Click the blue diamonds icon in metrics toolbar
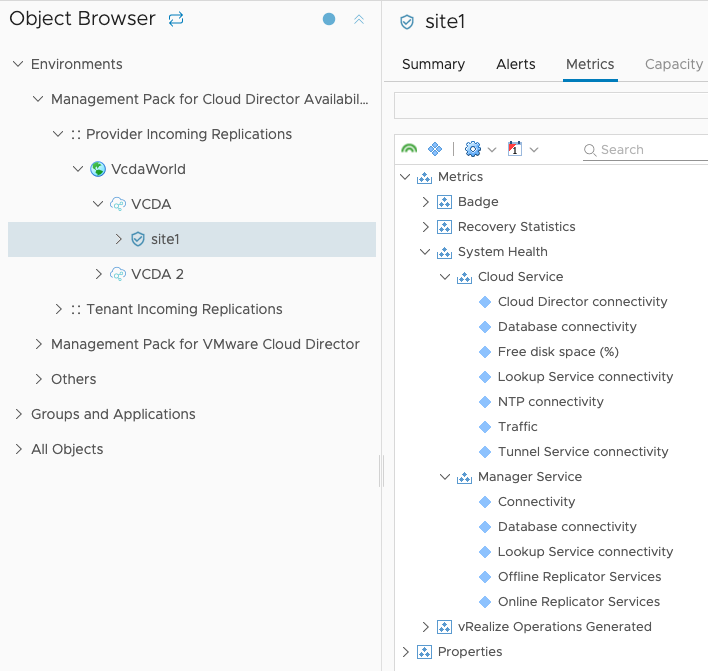This screenshot has height=671, width=708. pos(435,149)
